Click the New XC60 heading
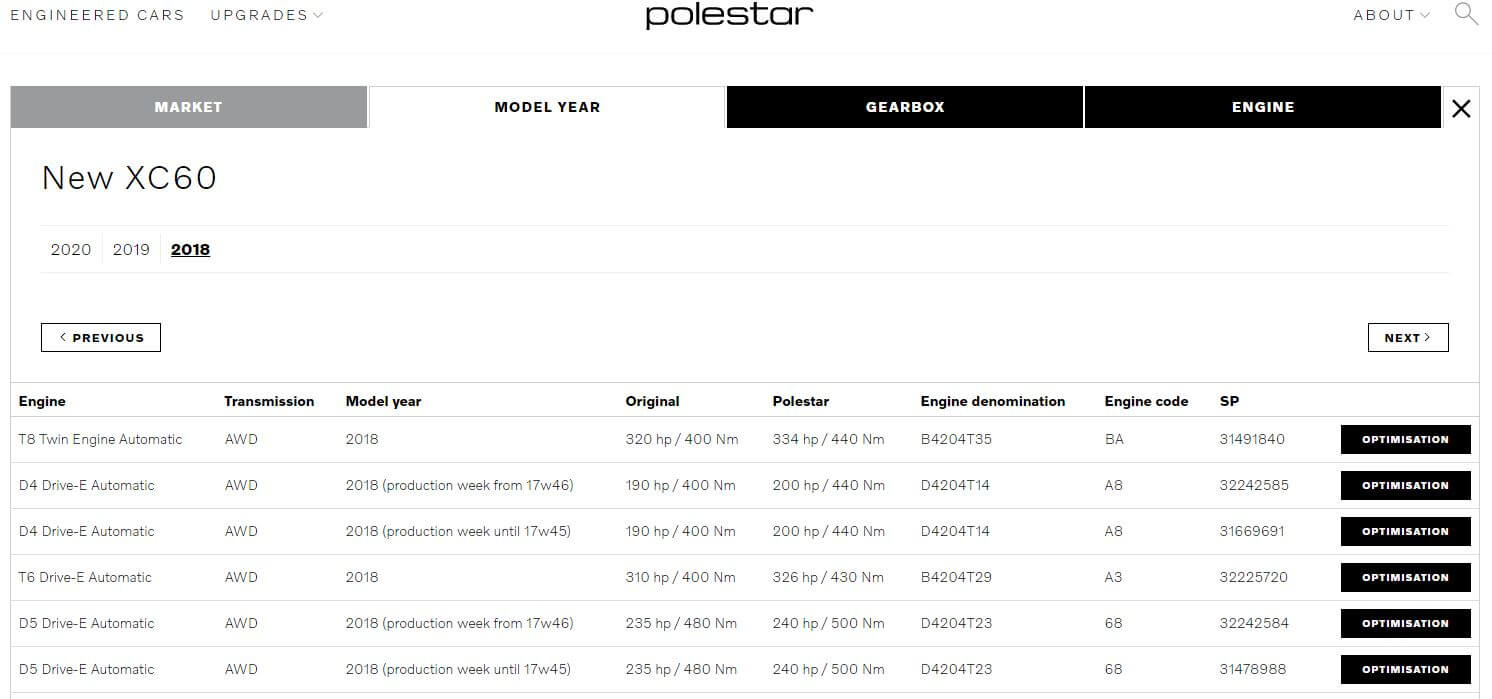The height and width of the screenshot is (699, 1492). click(x=129, y=178)
